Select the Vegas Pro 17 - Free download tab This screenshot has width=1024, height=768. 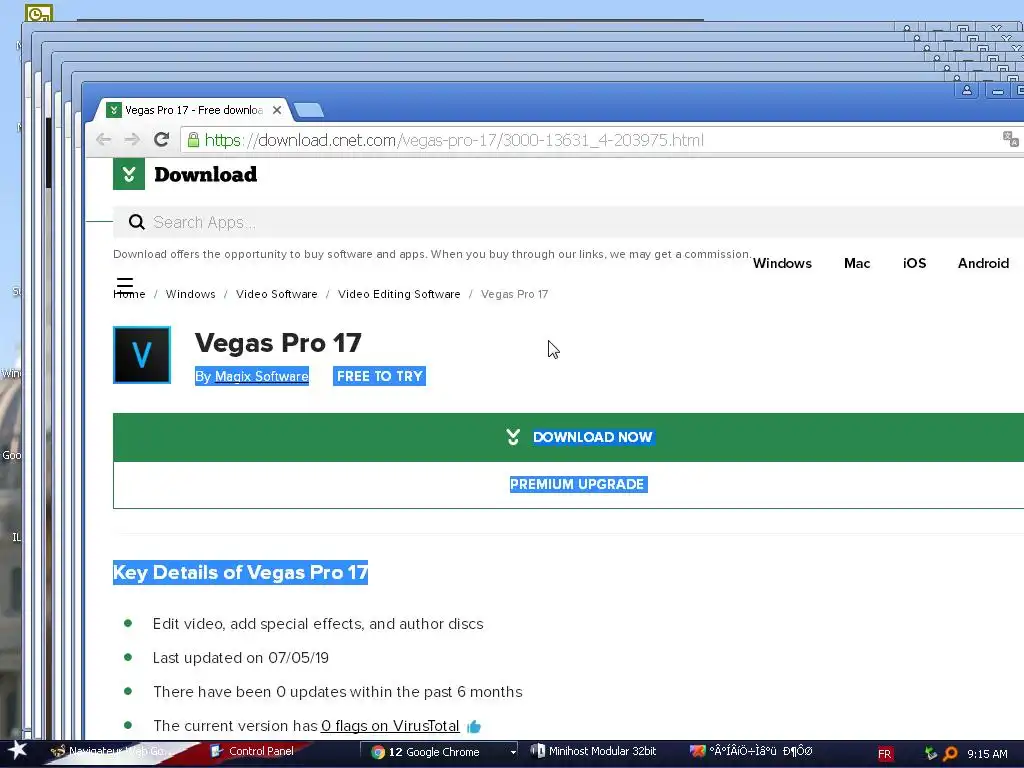click(194, 110)
